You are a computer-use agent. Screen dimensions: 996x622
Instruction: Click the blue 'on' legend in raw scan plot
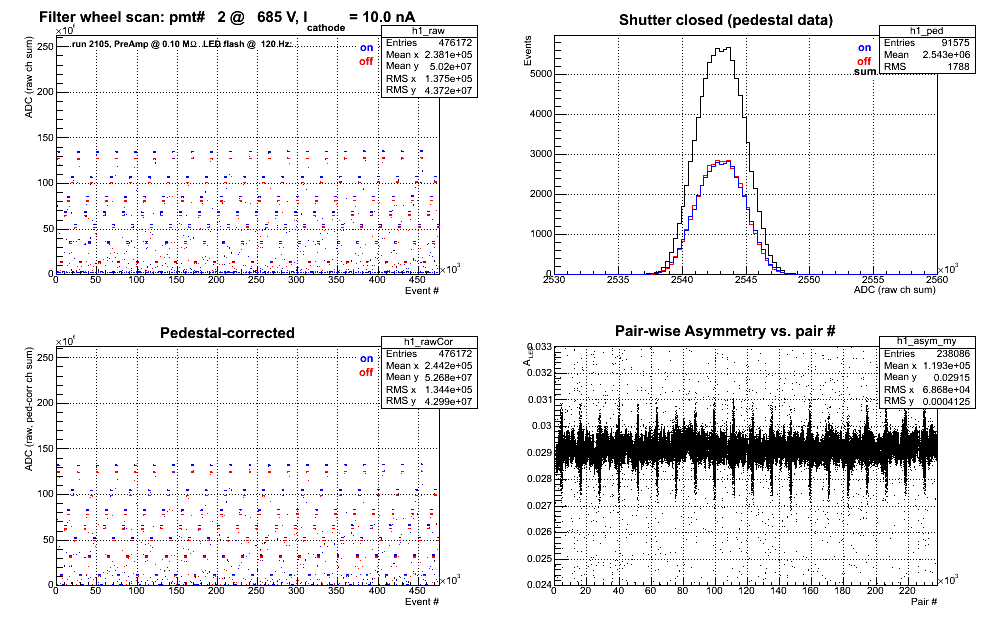tap(367, 48)
